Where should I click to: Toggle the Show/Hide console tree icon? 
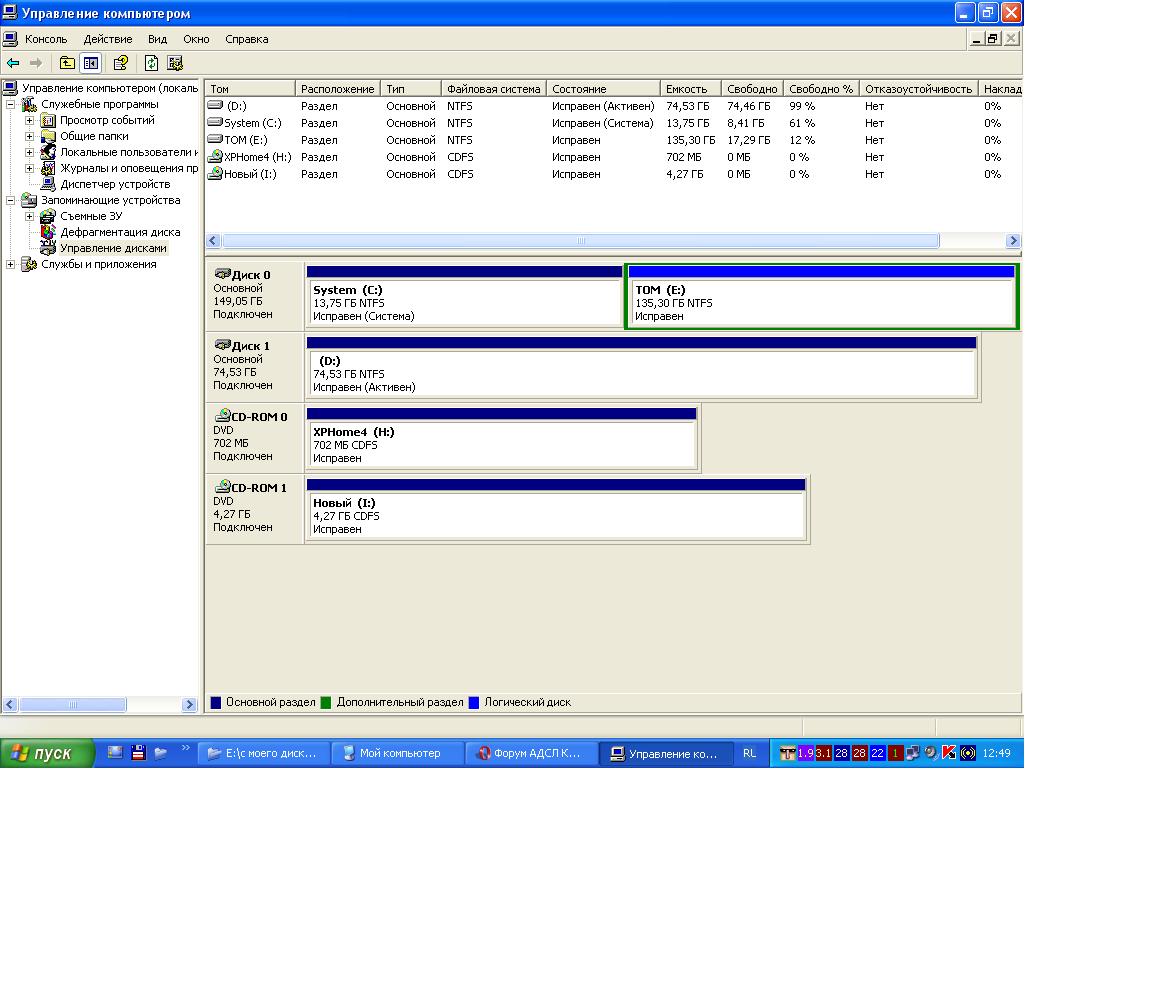pyautogui.click(x=91, y=63)
